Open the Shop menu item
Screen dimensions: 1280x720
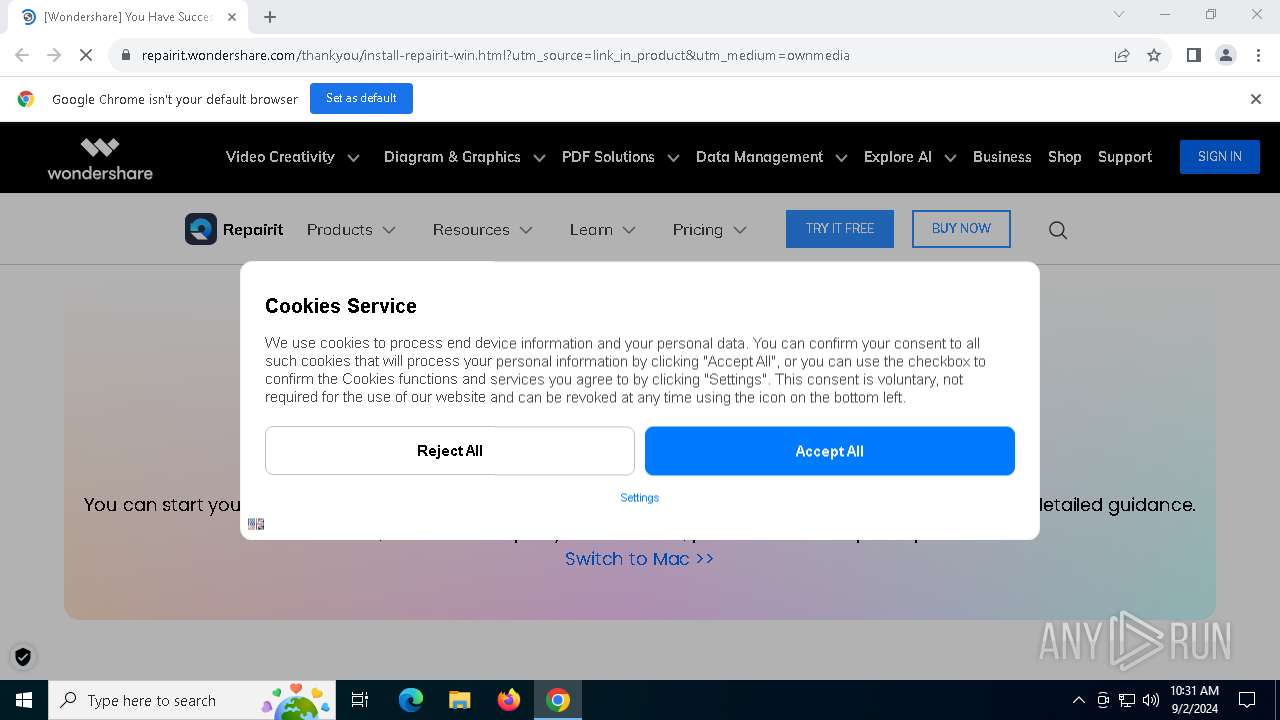pos(1065,157)
